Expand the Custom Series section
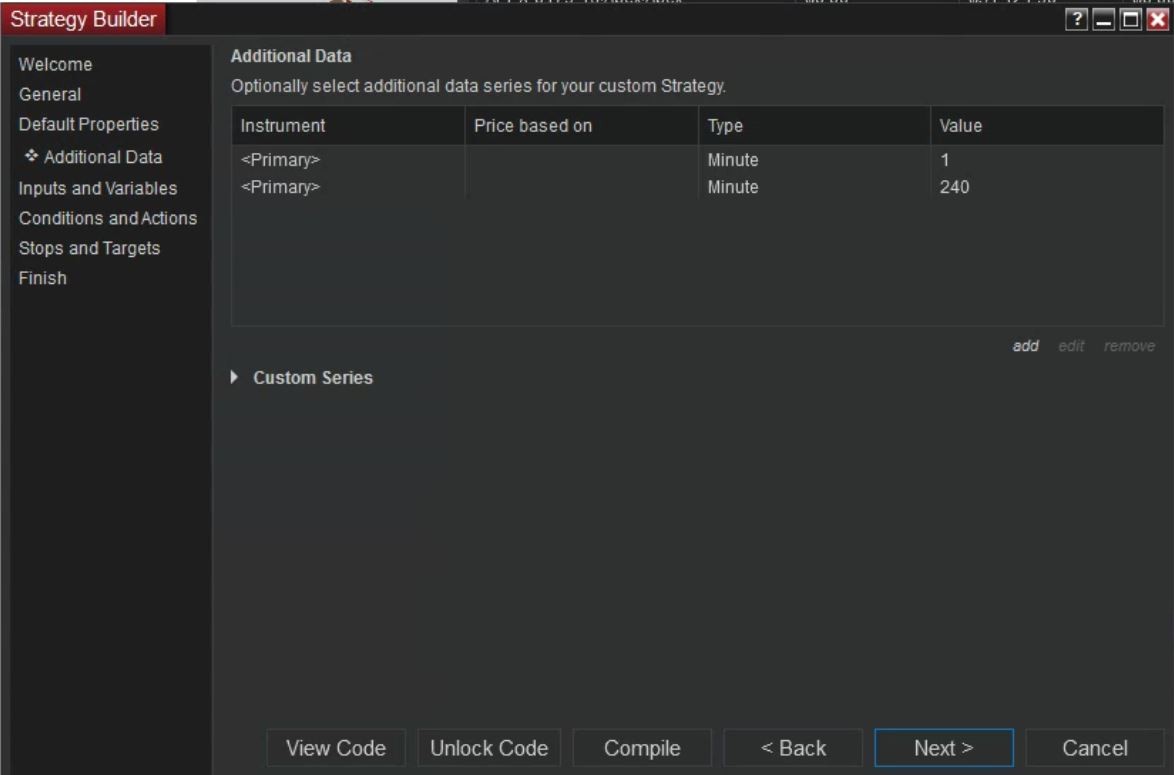Viewport: 1174px width, 775px height. coord(237,378)
